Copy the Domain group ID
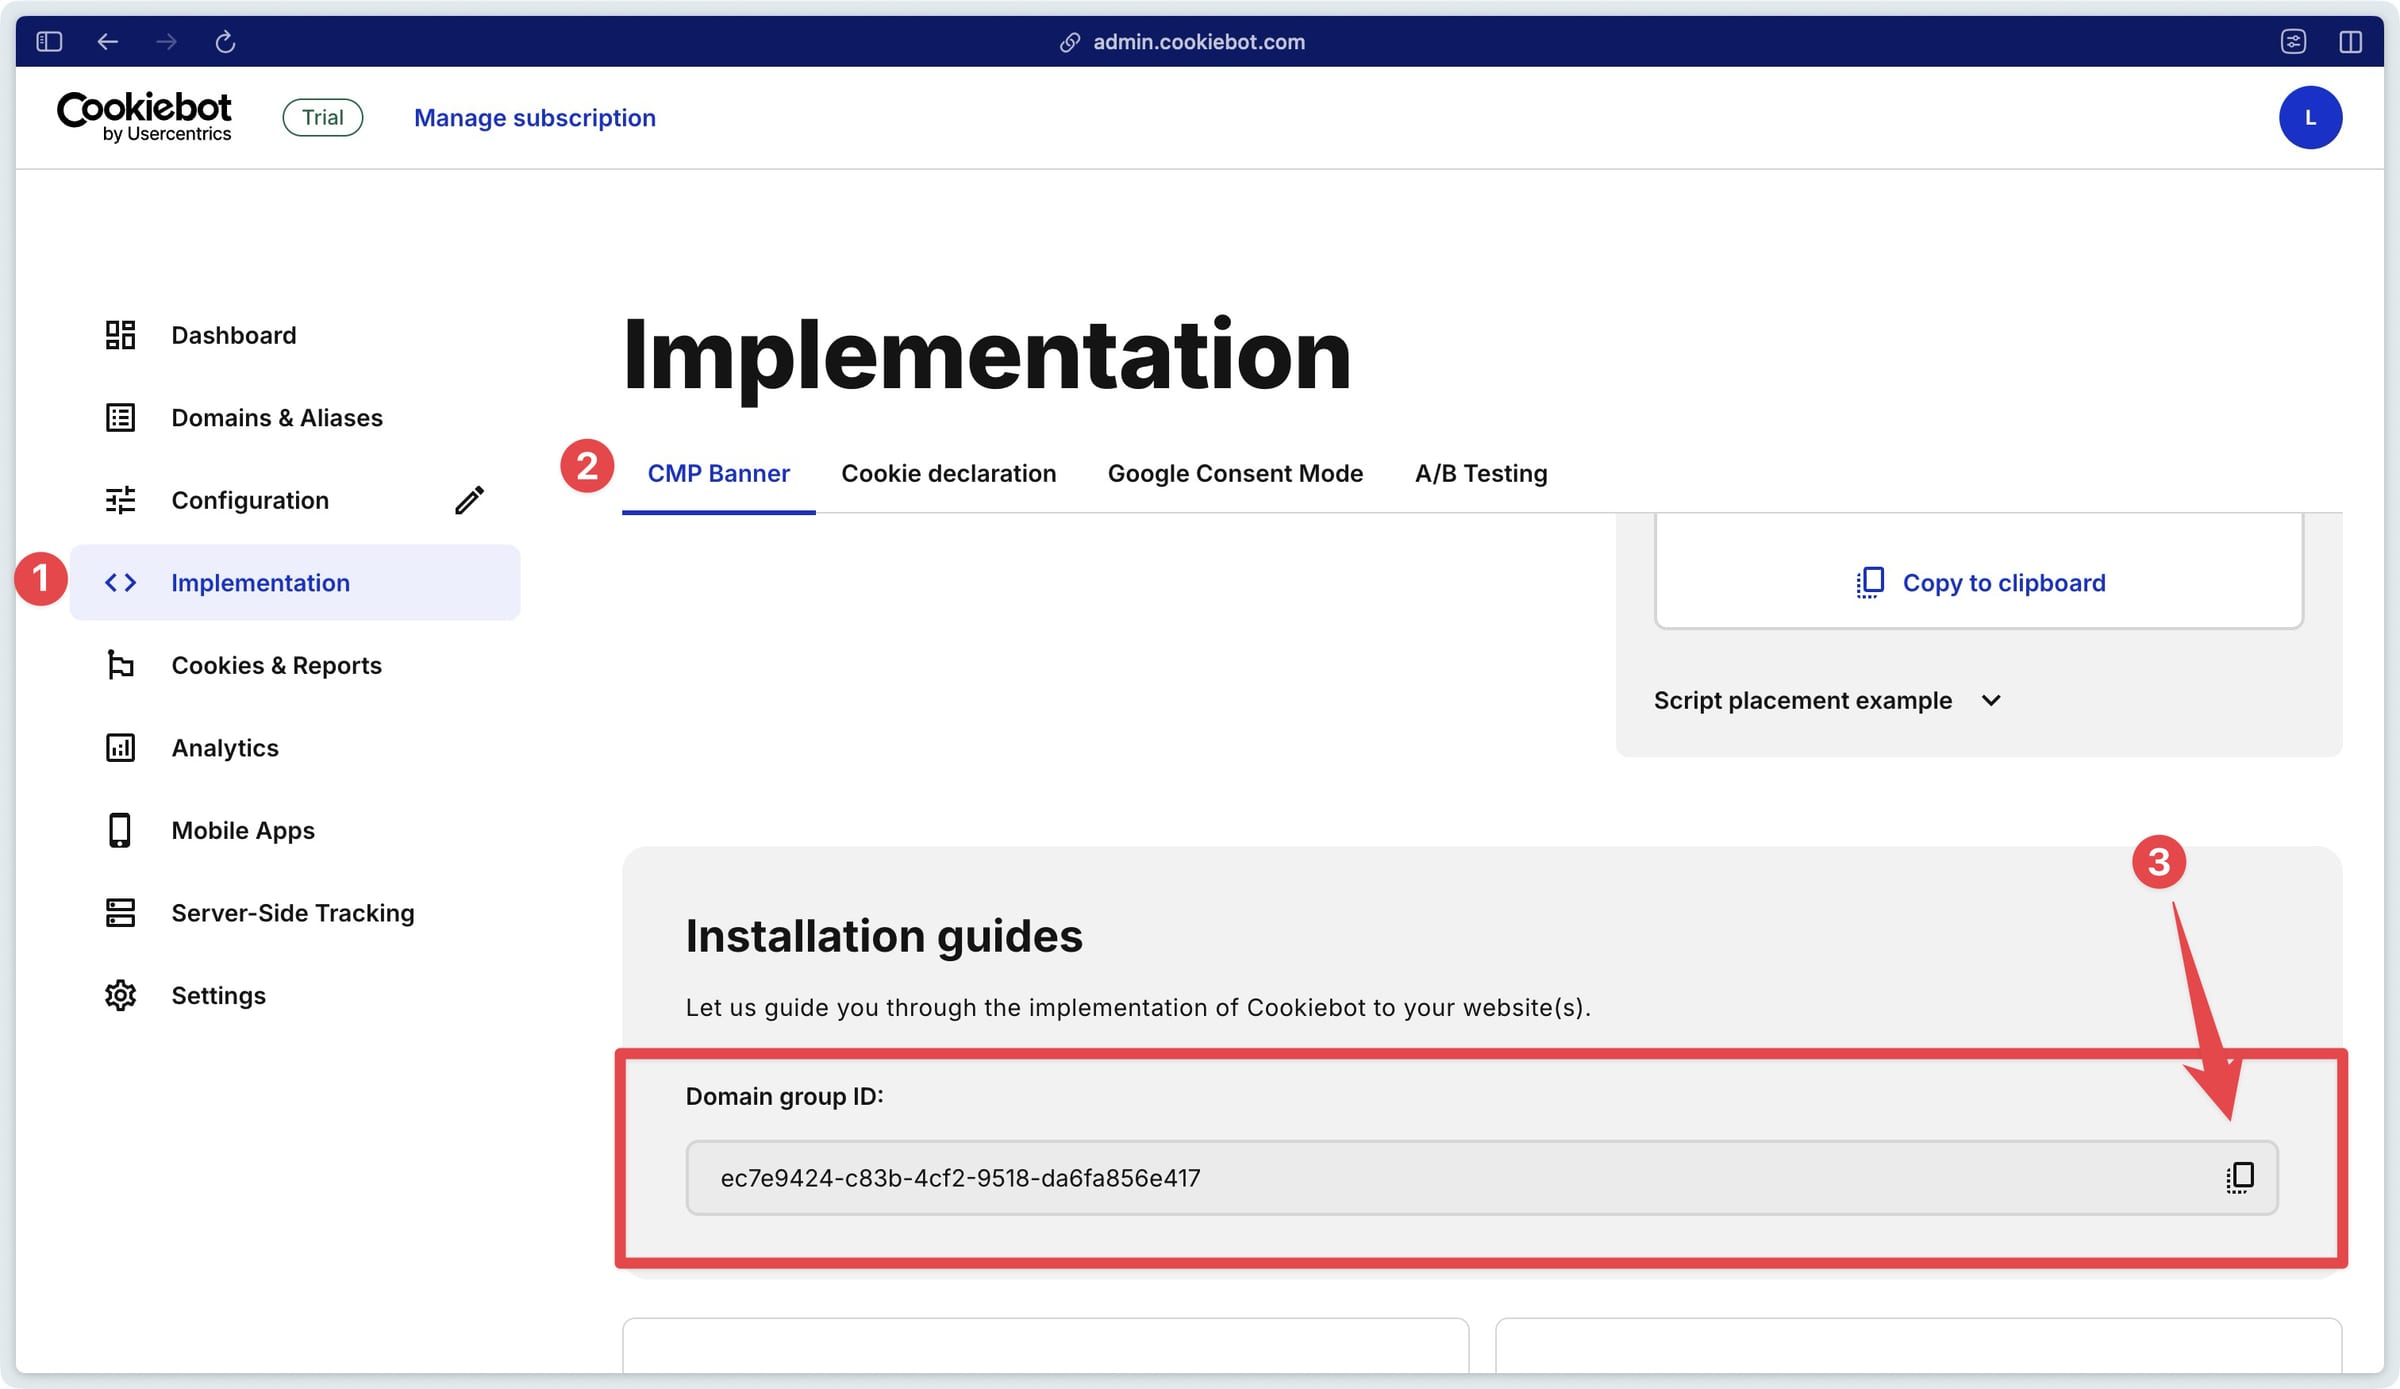Viewport: 2400px width, 1389px height. (2240, 1177)
